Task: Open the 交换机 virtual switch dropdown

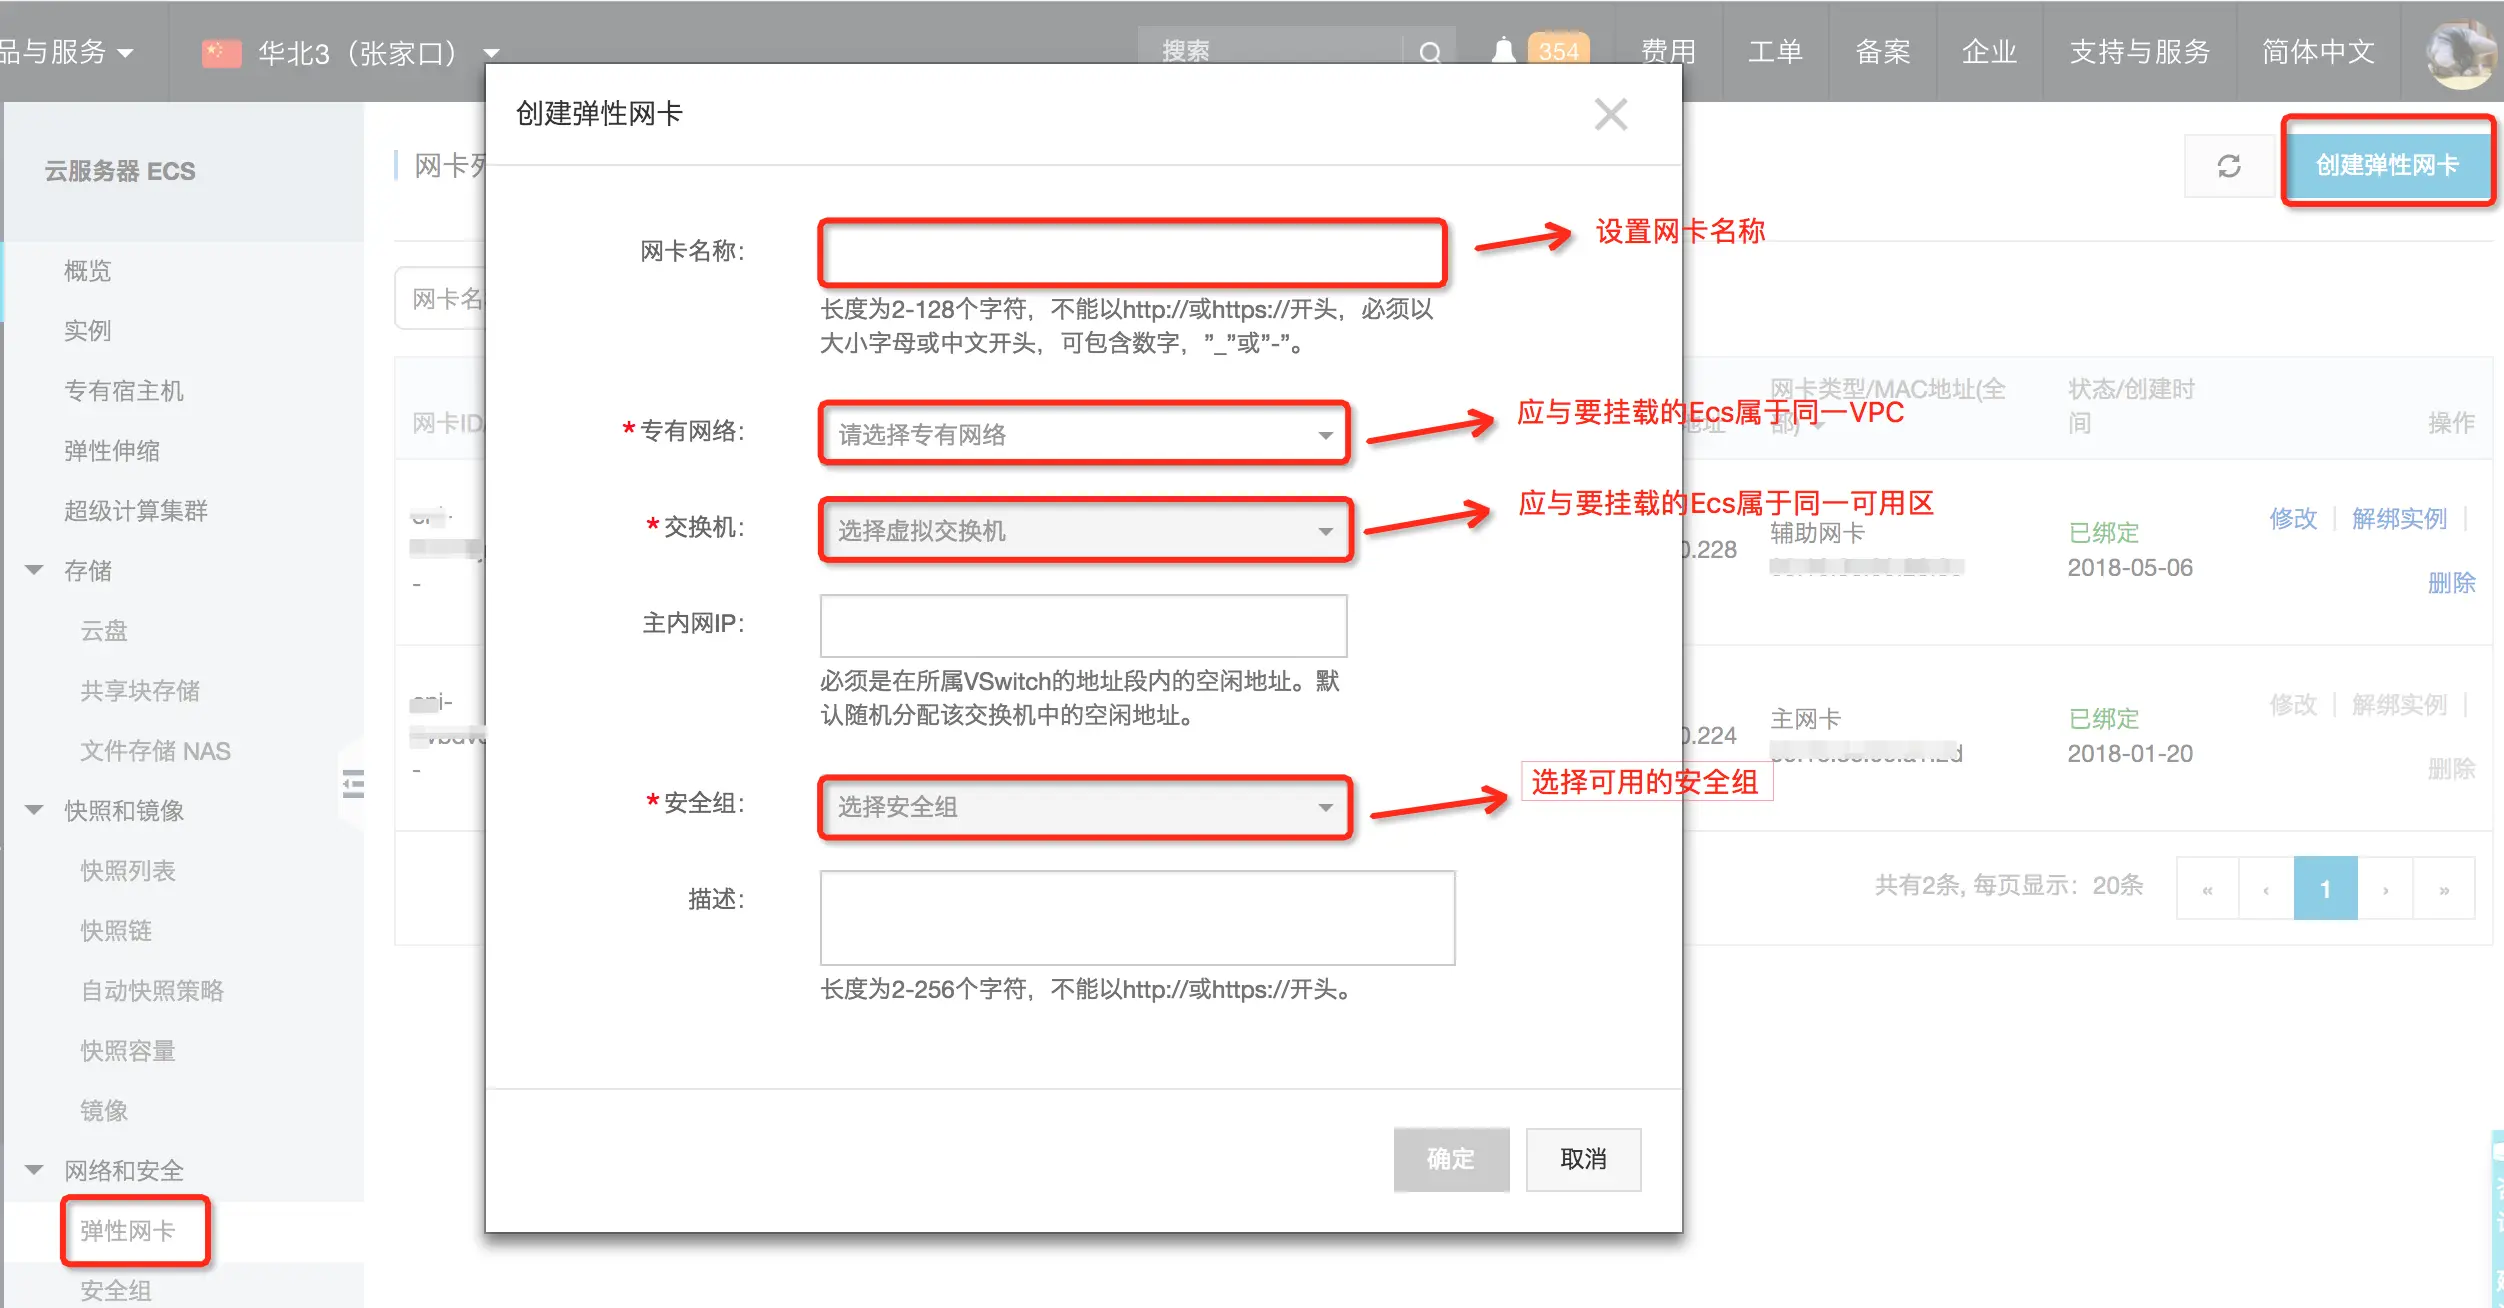Action: click(x=1084, y=530)
